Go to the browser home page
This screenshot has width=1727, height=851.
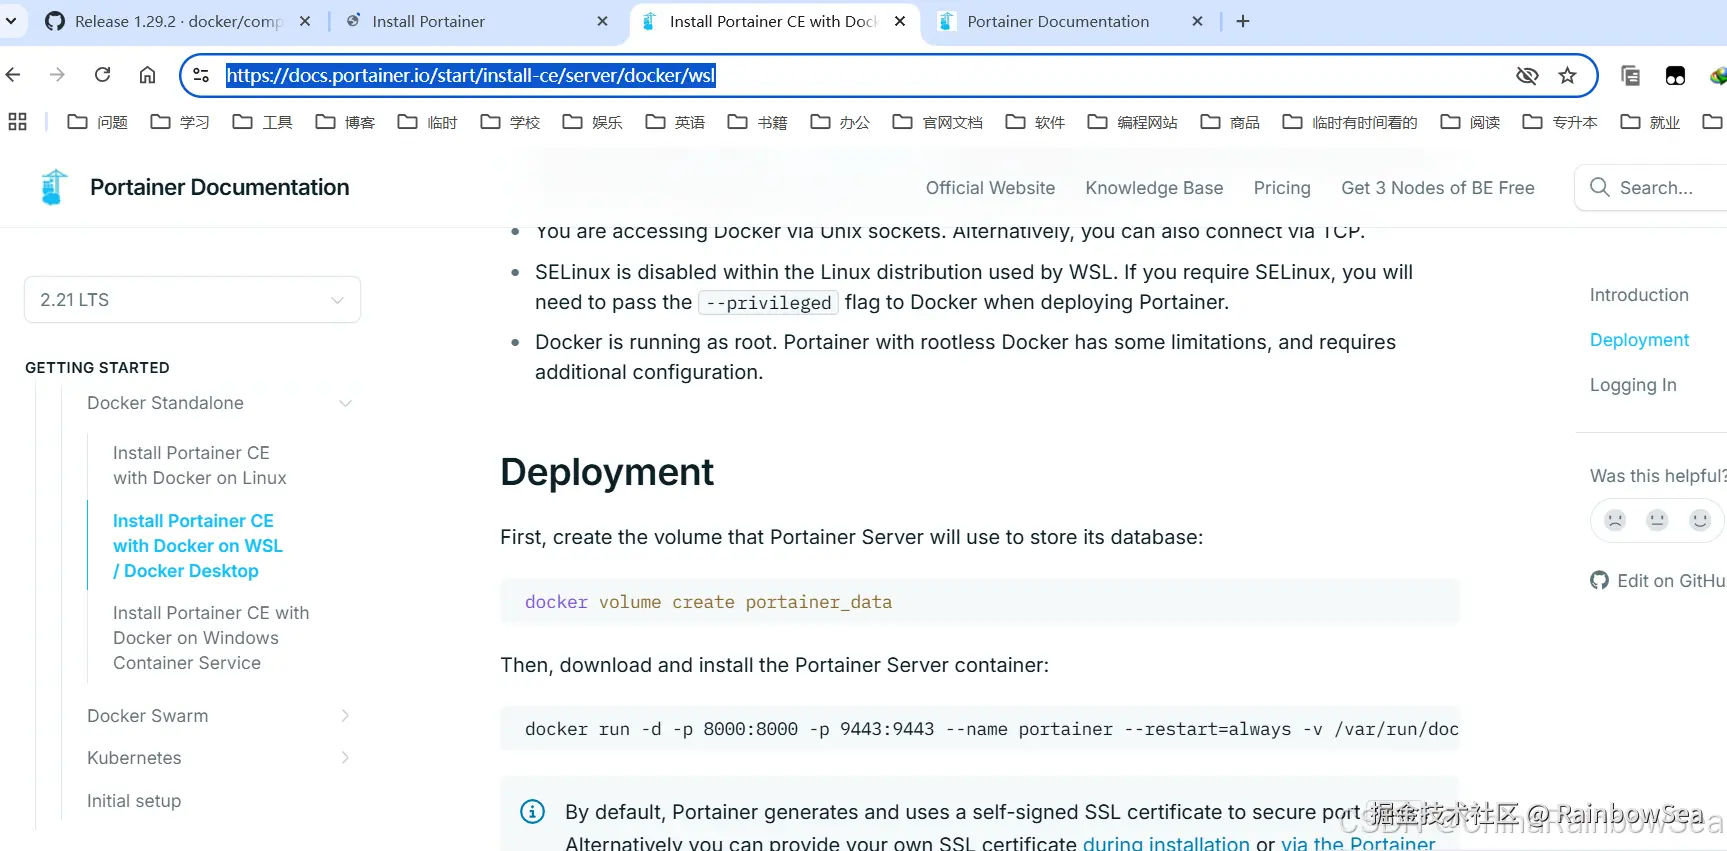(x=147, y=75)
